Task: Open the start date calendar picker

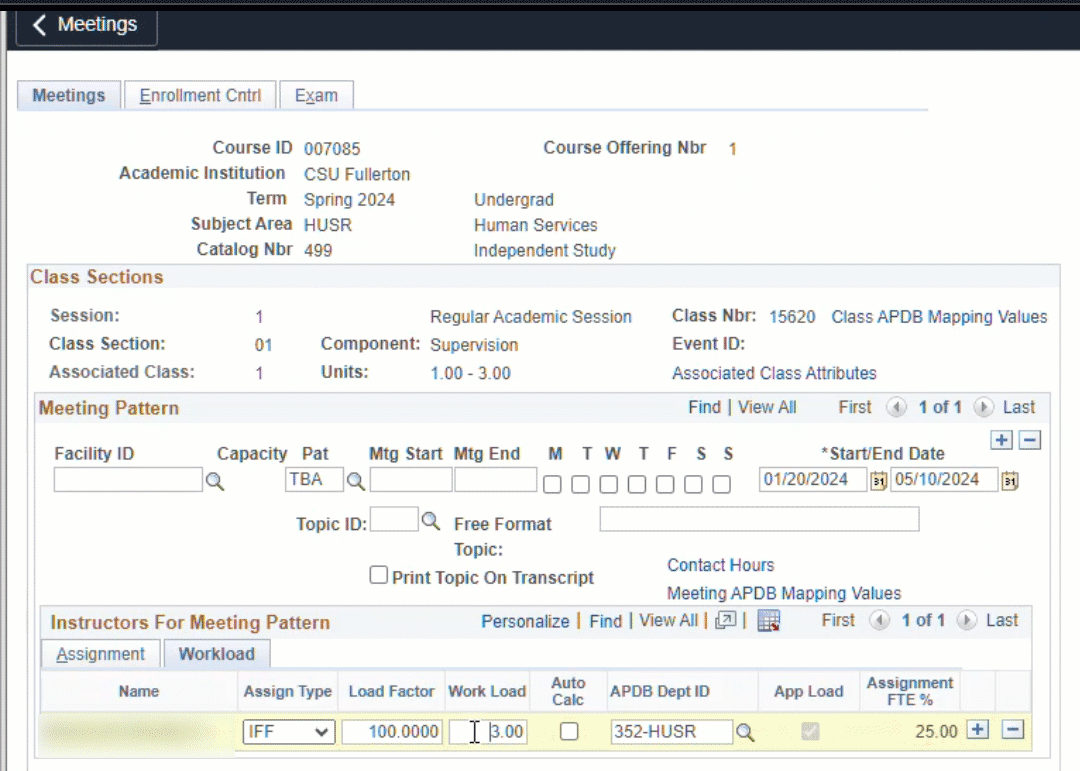Action: 879,481
